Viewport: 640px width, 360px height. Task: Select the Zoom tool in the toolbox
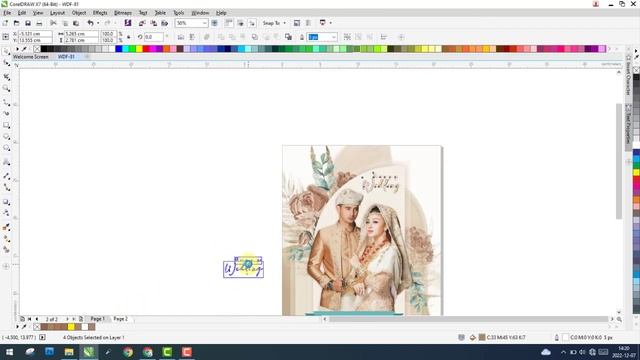click(x=6, y=88)
